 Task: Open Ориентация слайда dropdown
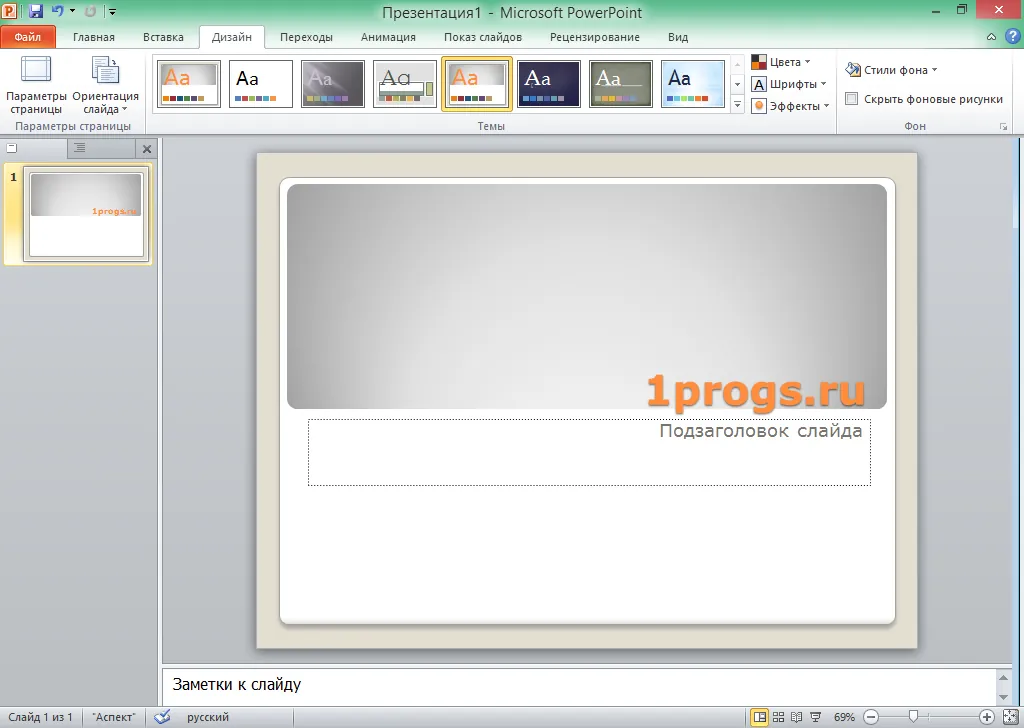[105, 86]
